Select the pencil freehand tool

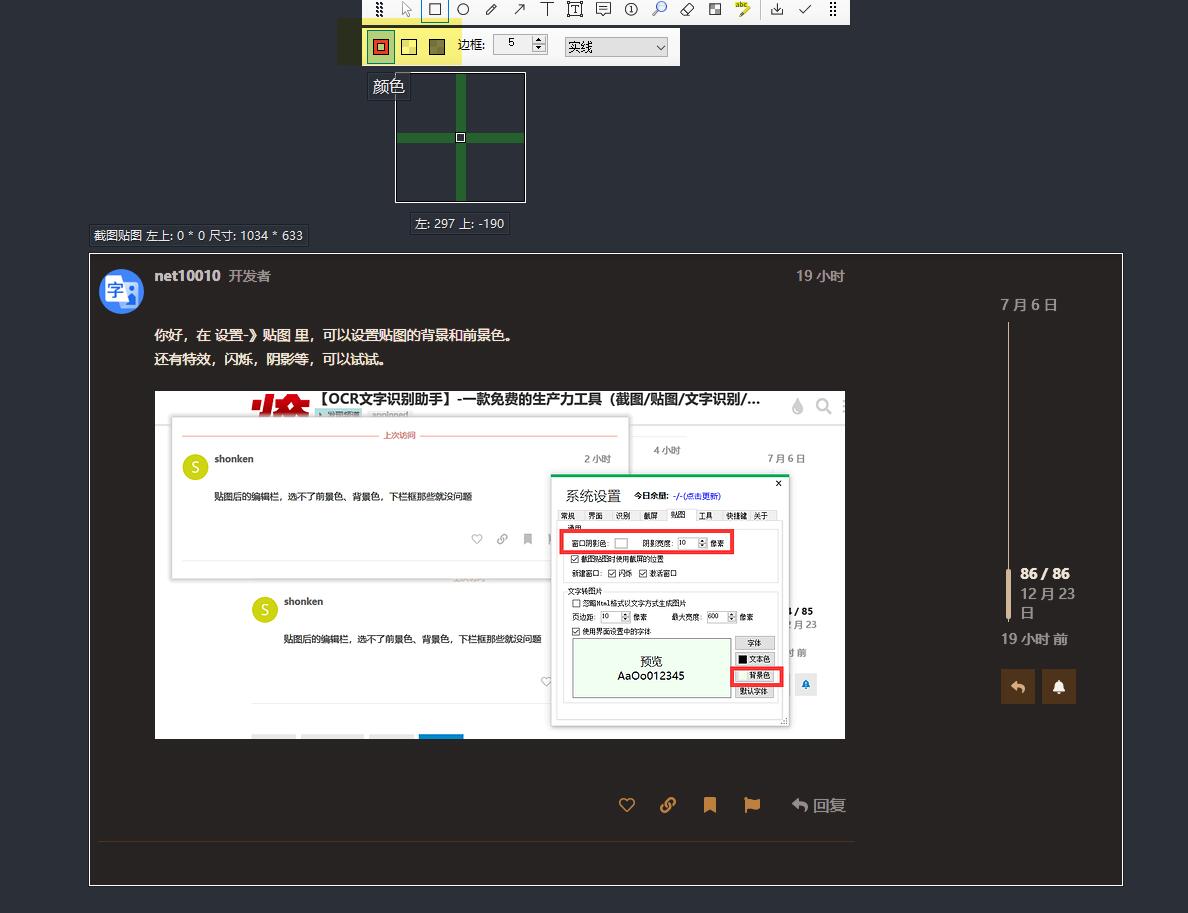tap(491, 10)
